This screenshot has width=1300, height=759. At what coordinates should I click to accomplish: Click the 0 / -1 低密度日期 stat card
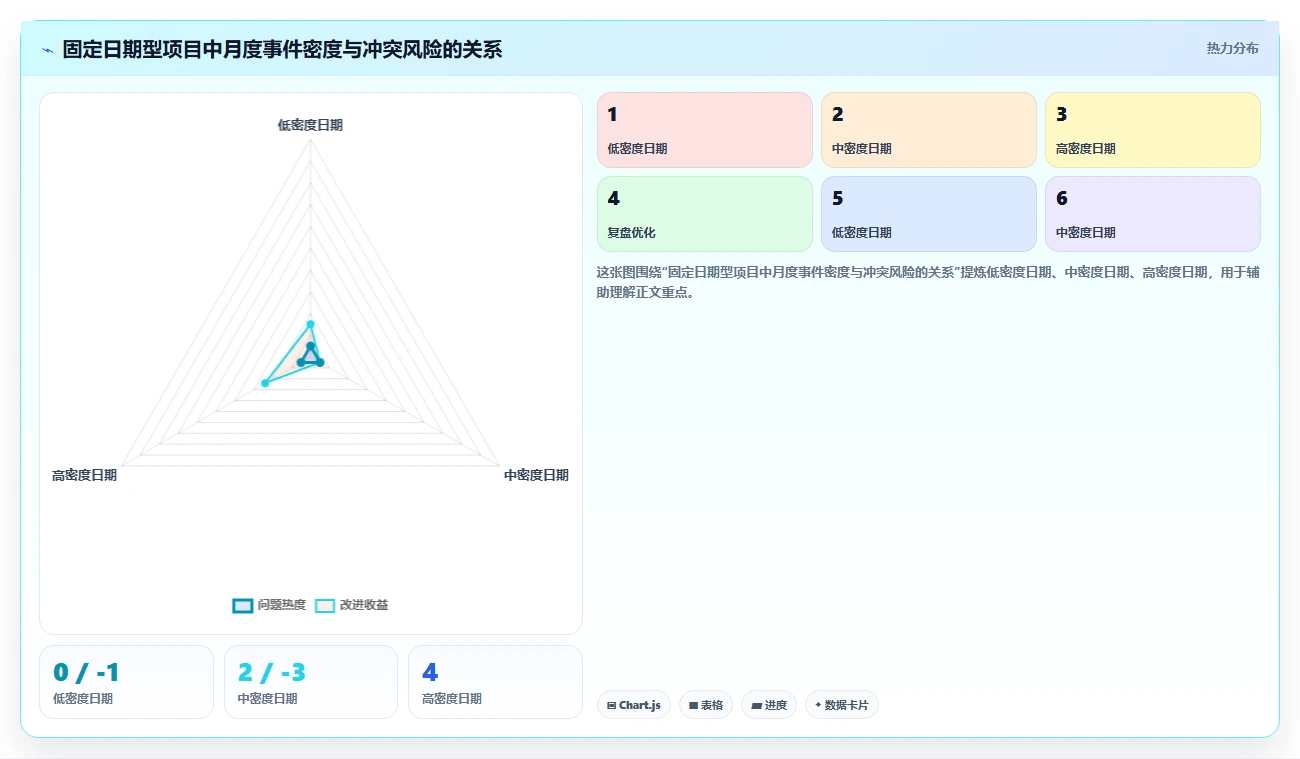click(x=126, y=682)
